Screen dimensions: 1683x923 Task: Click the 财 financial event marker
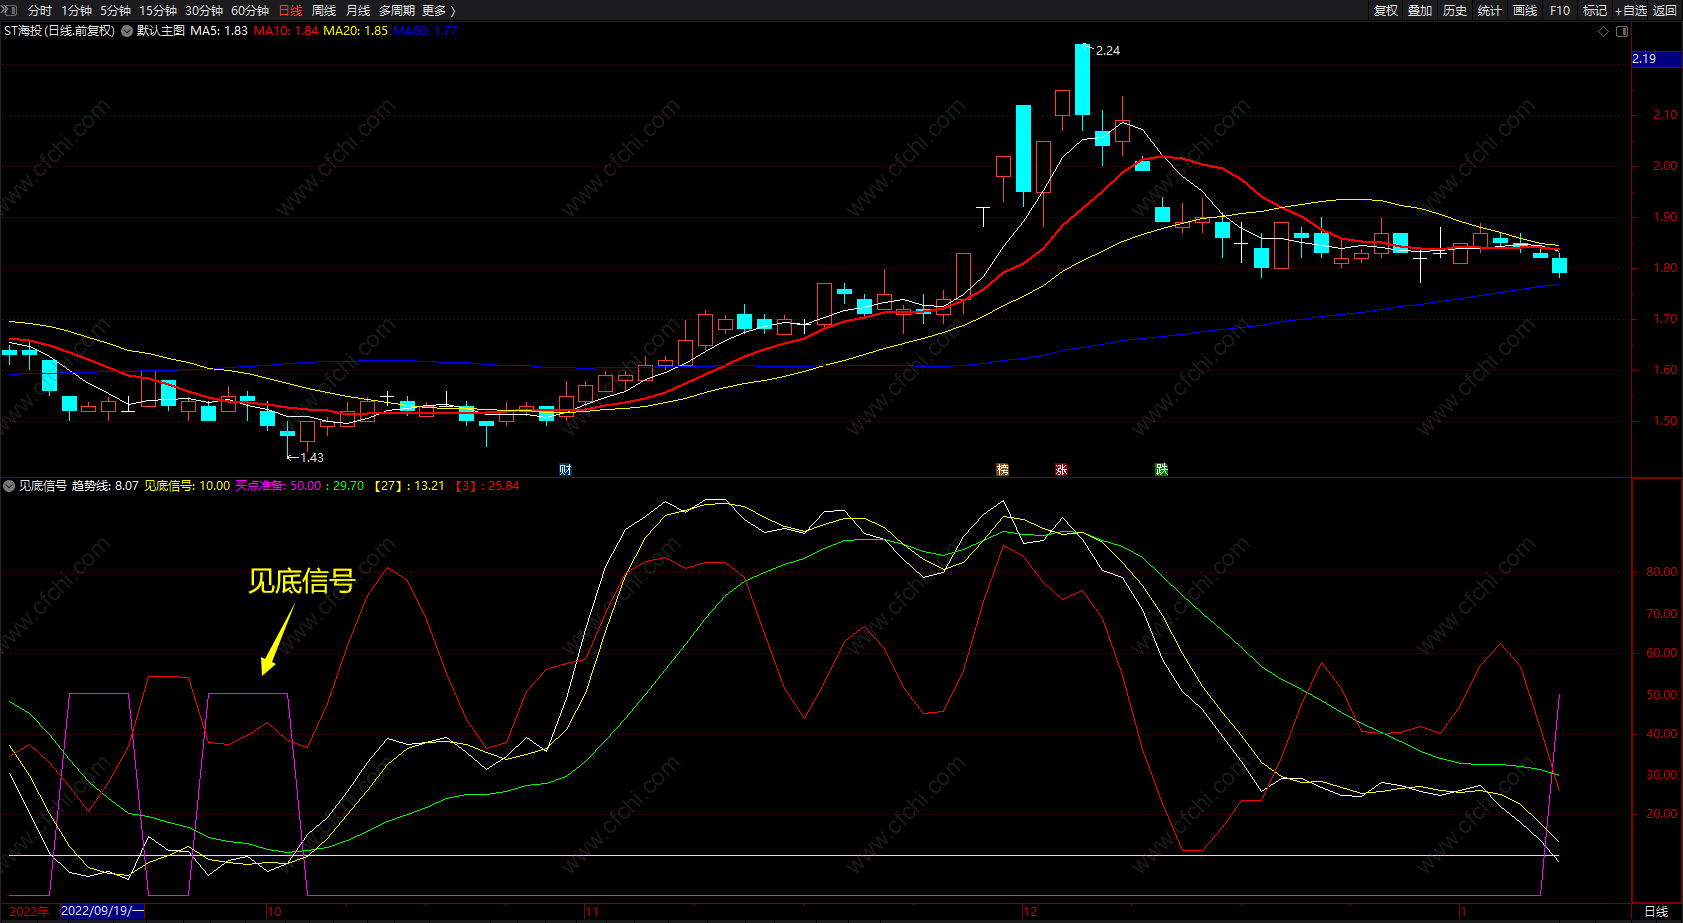point(565,470)
